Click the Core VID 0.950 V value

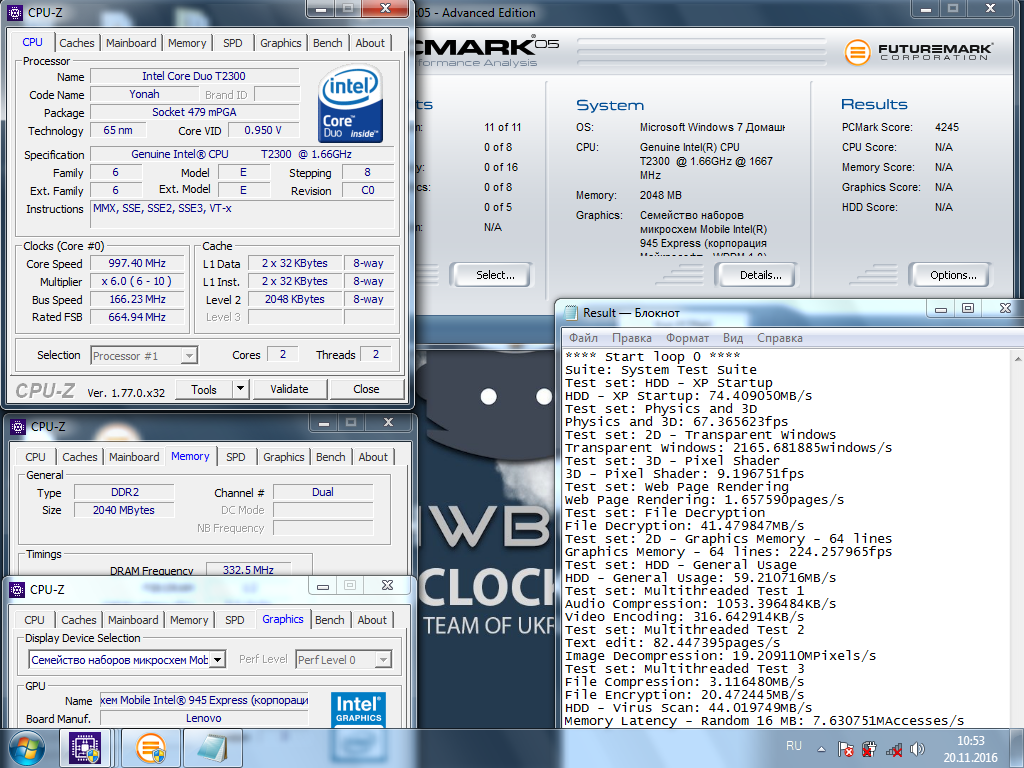pyautogui.click(x=263, y=130)
